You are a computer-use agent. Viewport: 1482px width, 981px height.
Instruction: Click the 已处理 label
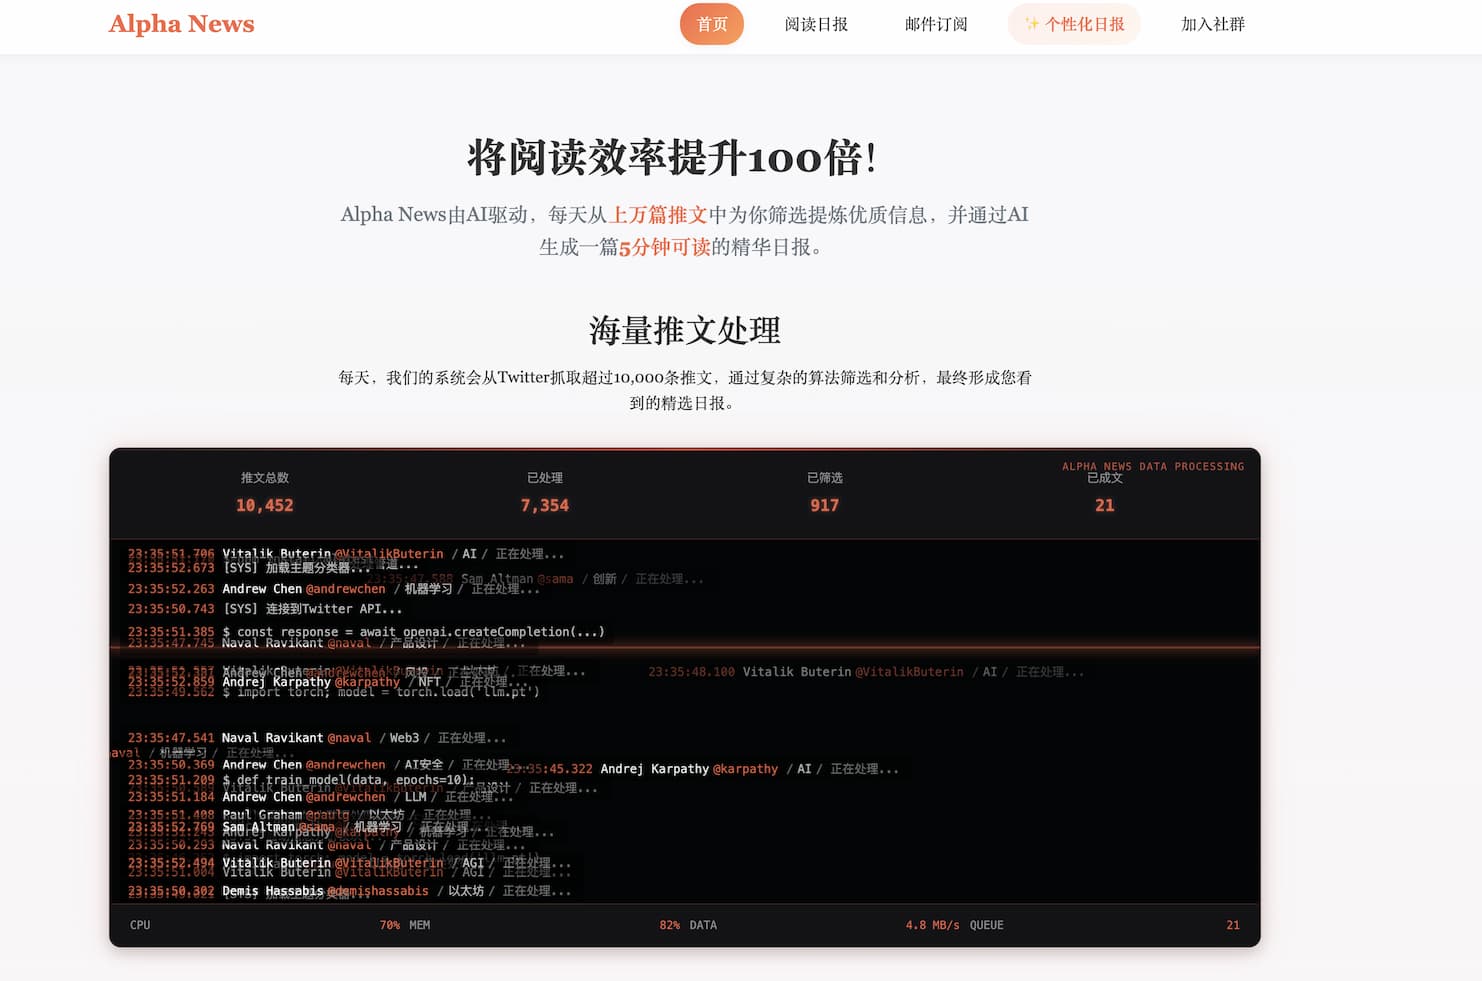[545, 478]
